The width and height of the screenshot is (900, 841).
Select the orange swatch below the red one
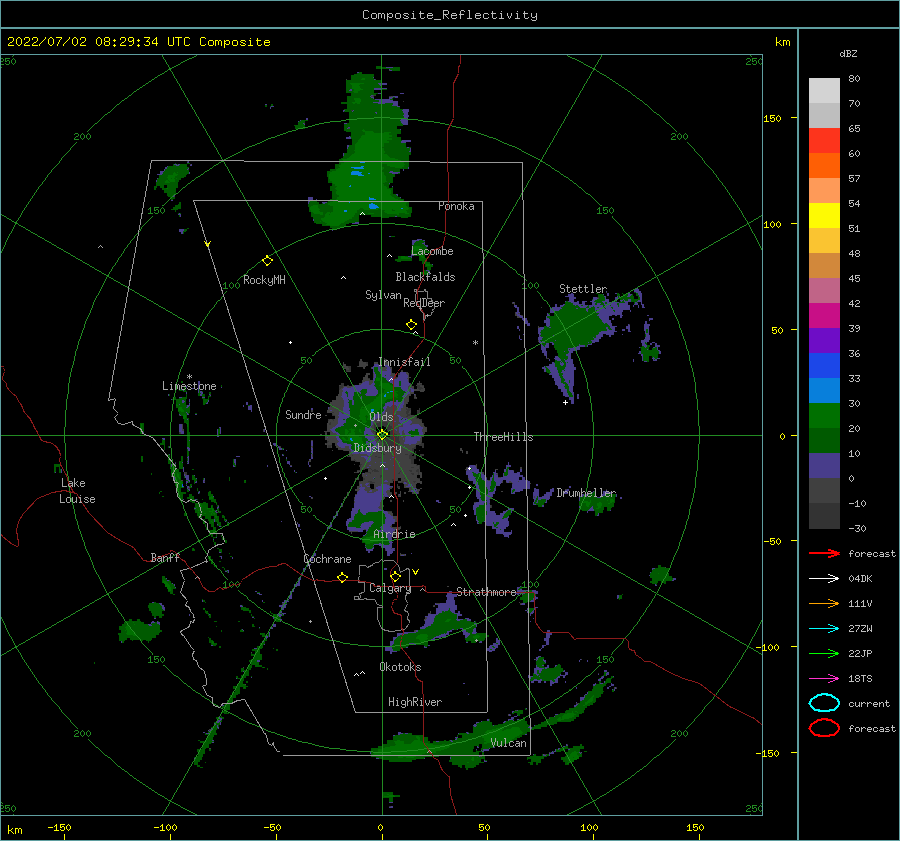824,165
